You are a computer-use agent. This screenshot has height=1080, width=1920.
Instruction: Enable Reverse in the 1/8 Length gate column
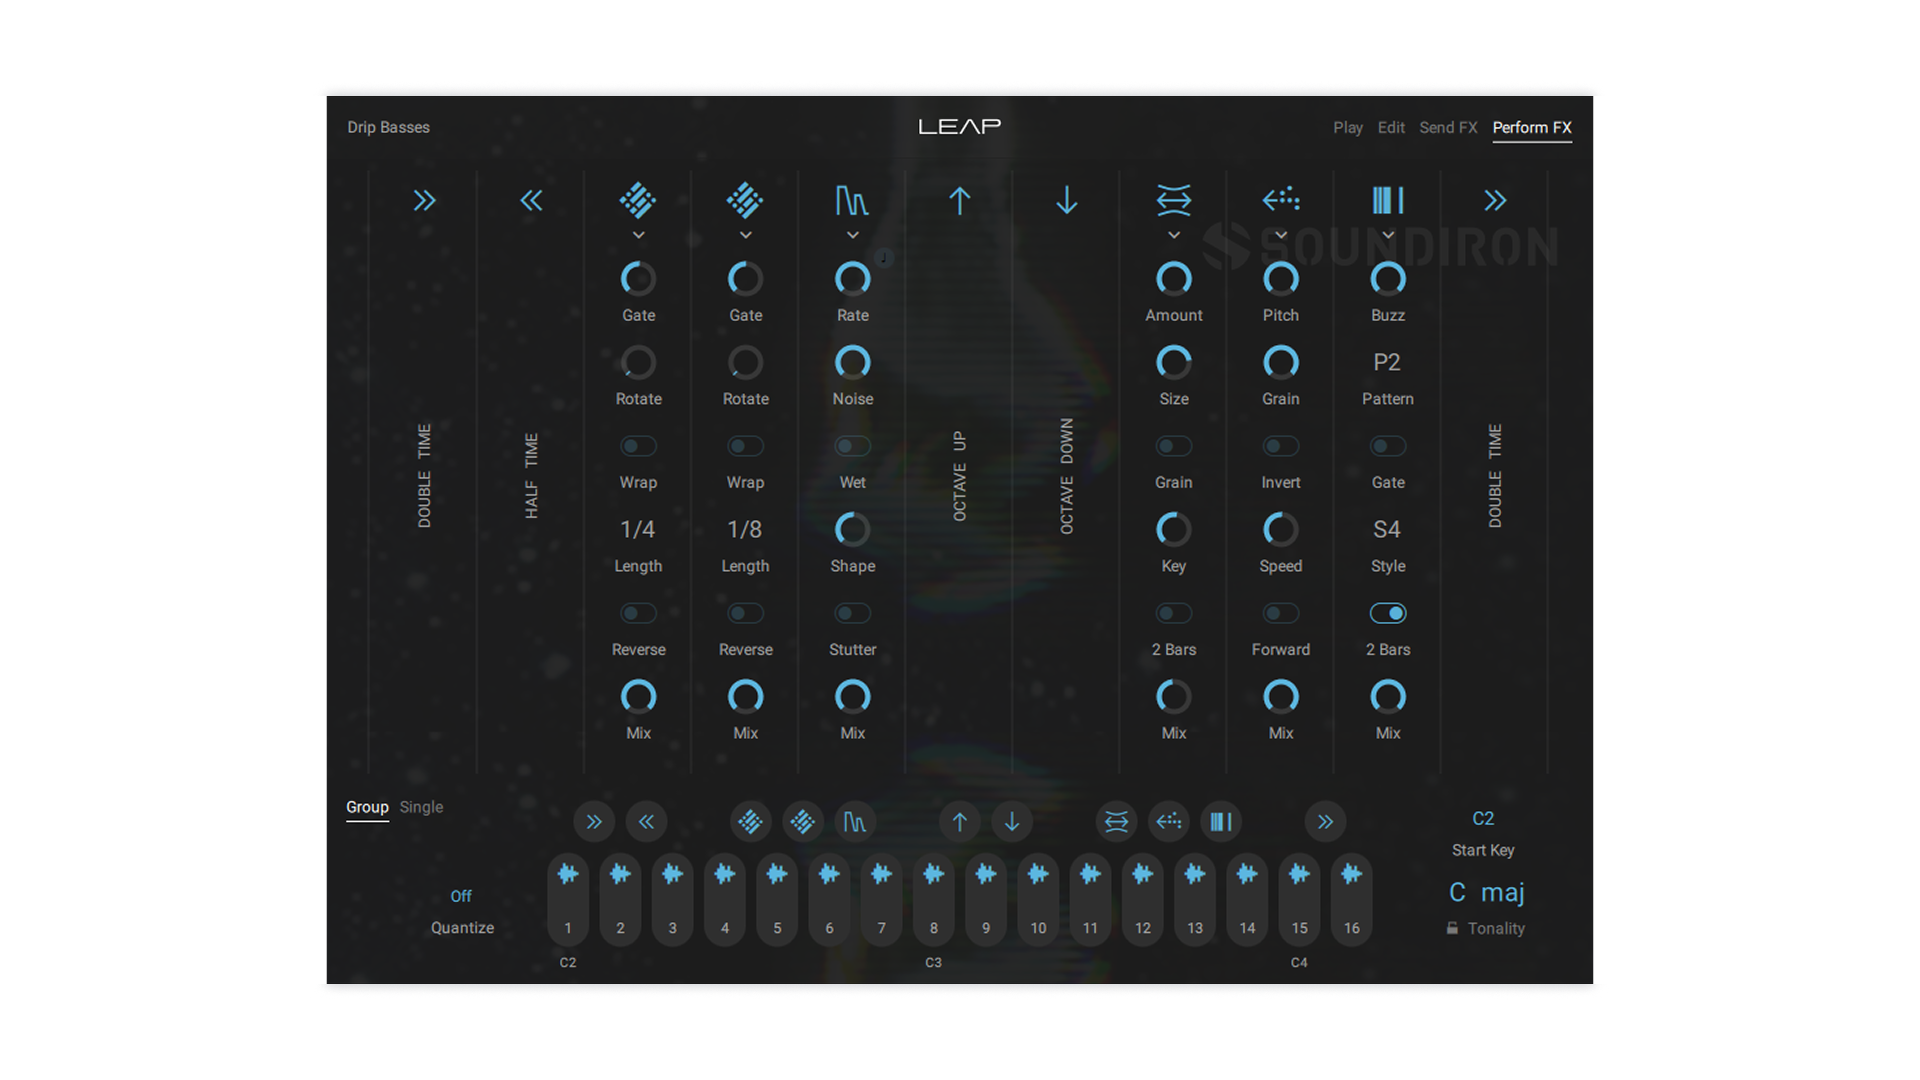pyautogui.click(x=745, y=613)
